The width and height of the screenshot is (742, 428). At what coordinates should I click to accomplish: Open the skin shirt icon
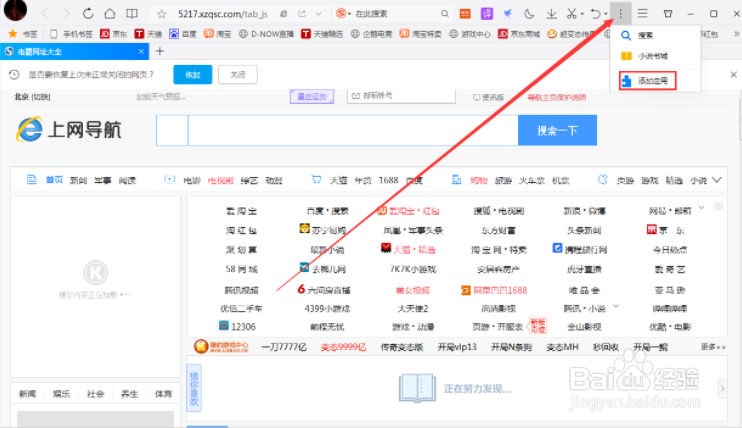668,14
